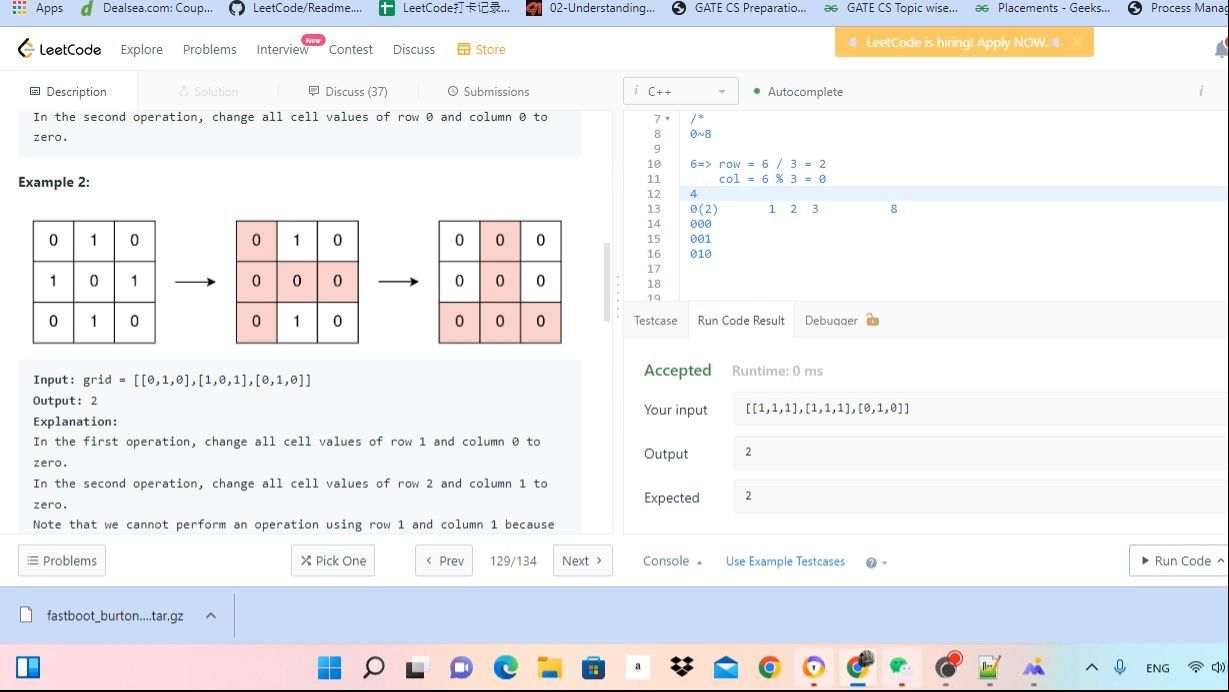This screenshot has height=692, width=1229.
Task: Toggle the Autocomplete setting
Action: click(797, 91)
